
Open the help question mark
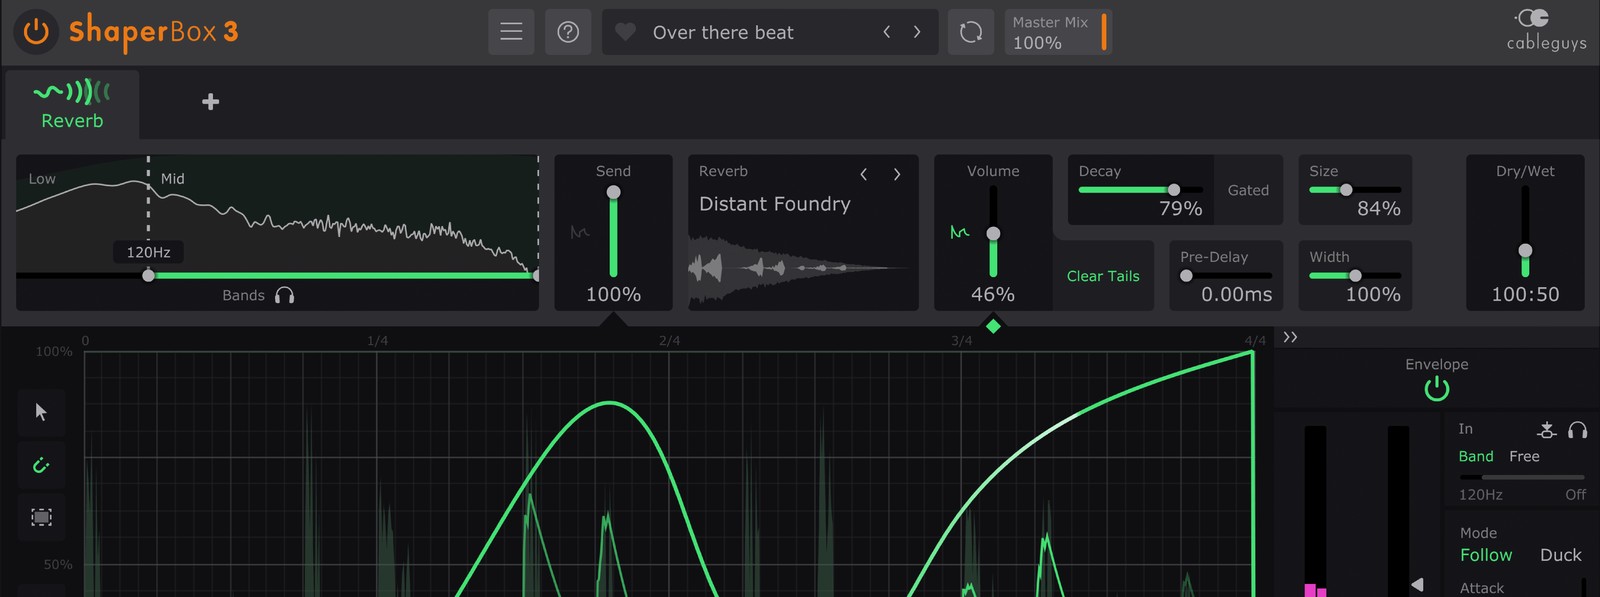(568, 32)
